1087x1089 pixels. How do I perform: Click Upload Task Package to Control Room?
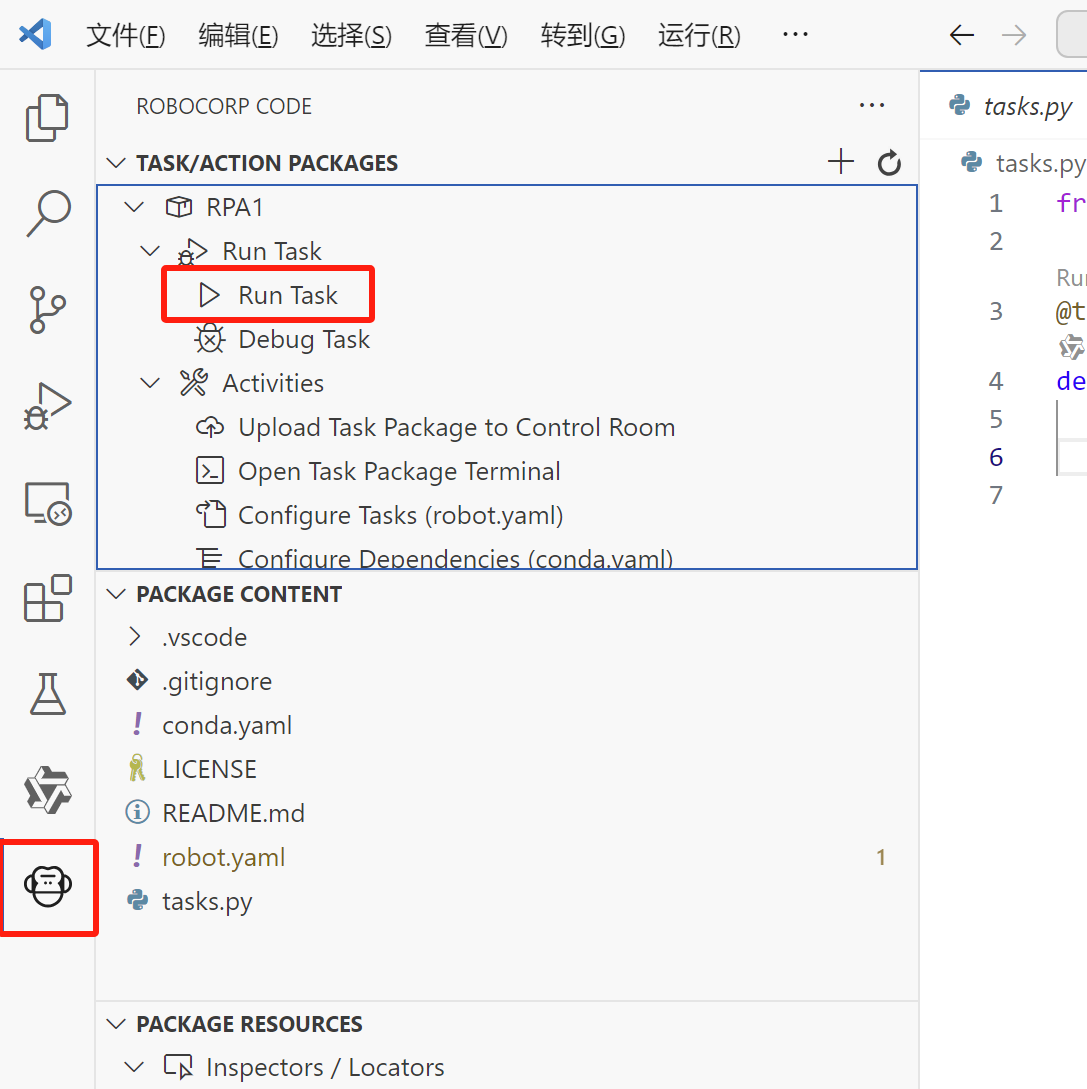pyautogui.click(x=456, y=427)
